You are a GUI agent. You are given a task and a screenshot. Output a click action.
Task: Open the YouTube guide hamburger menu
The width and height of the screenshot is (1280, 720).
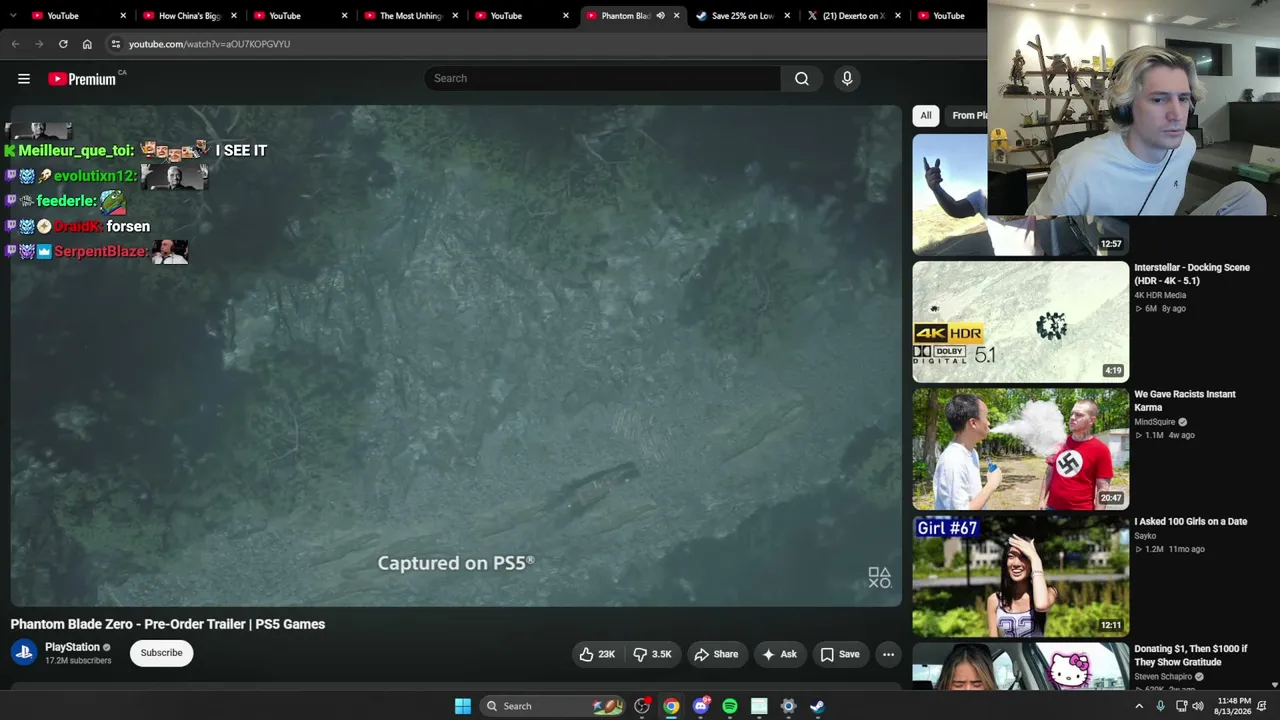point(24,79)
